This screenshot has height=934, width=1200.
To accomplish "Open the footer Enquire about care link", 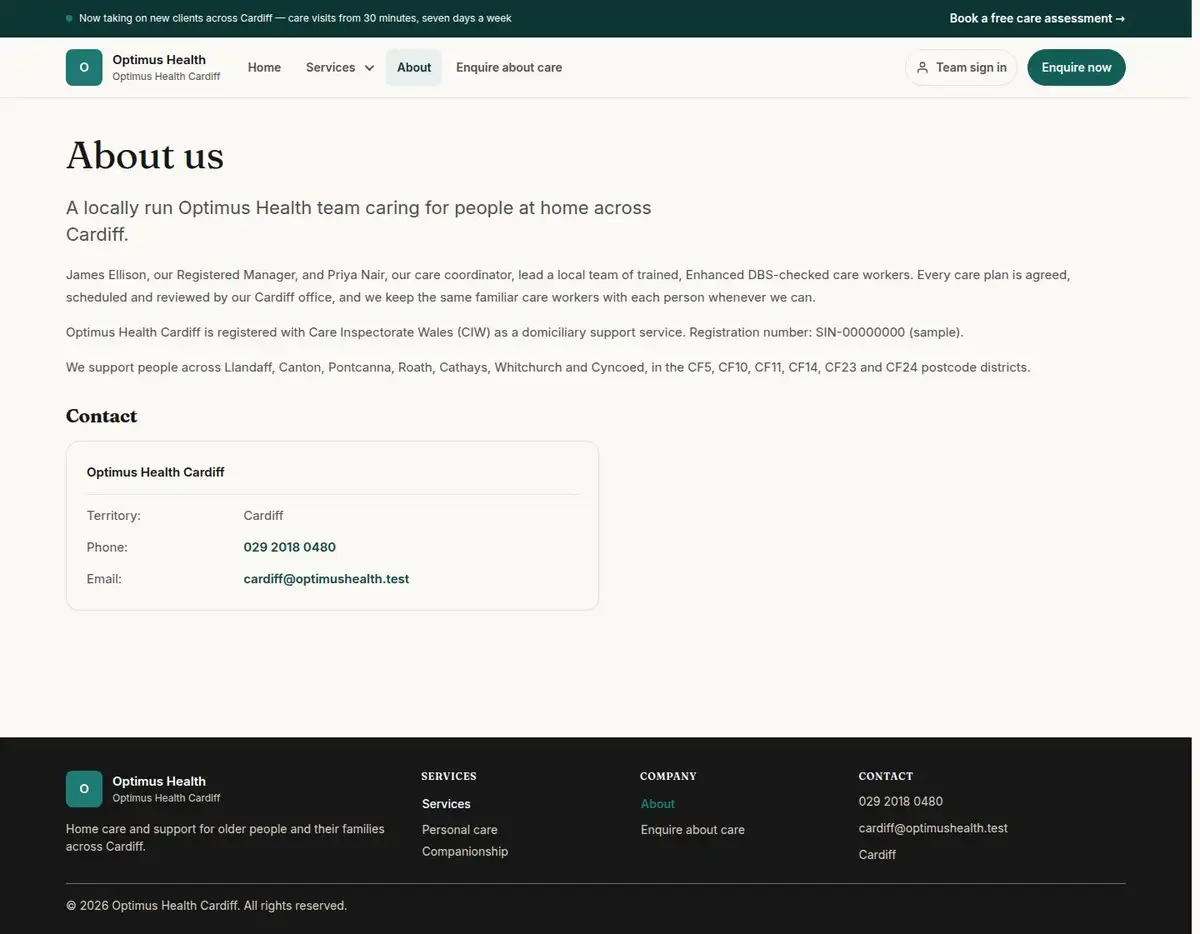I will coord(693,830).
